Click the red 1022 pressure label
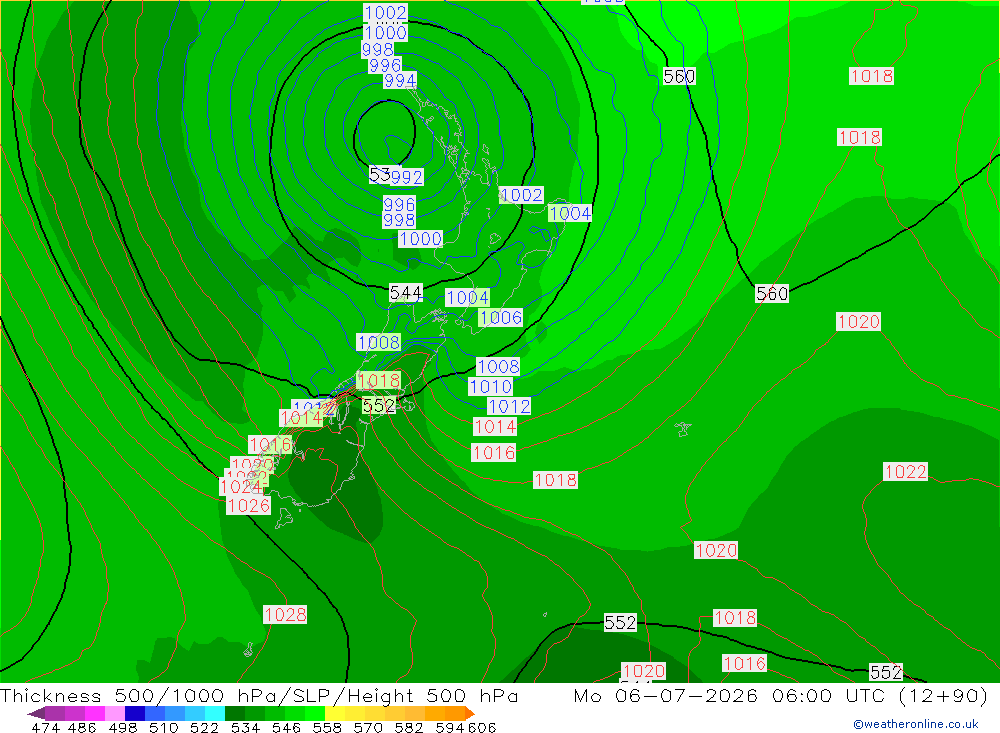 (905, 471)
